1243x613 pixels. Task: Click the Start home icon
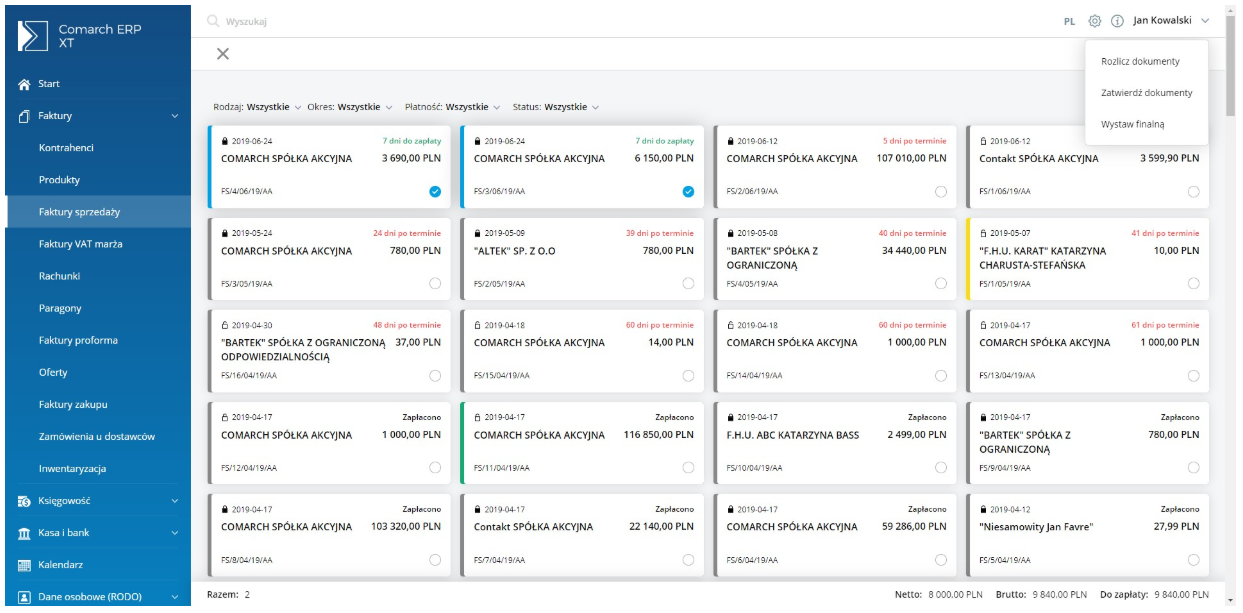tap(24, 84)
